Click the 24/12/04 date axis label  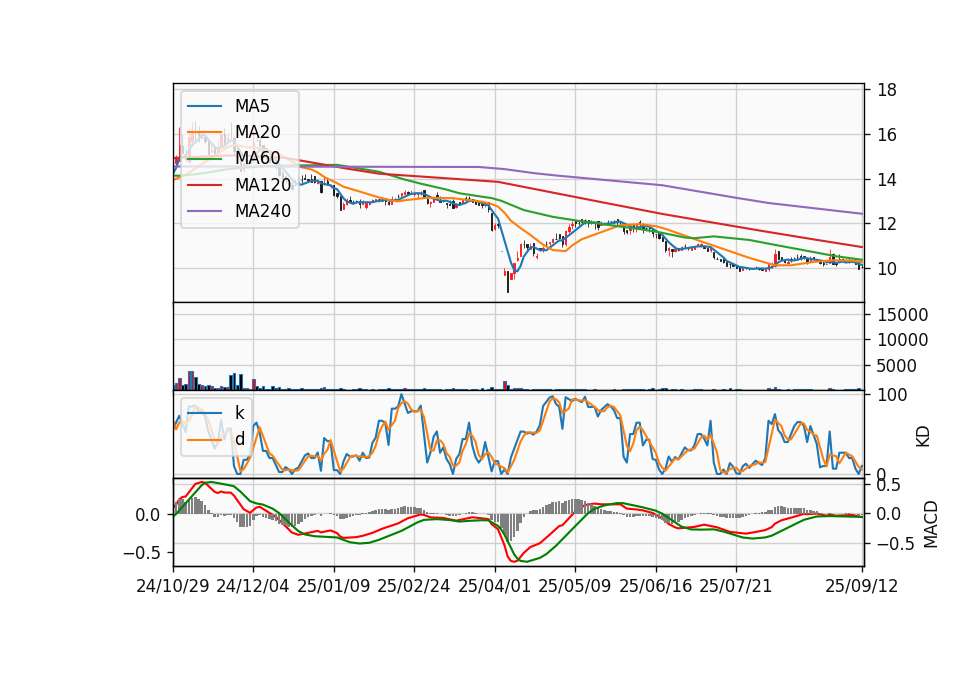click(253, 586)
